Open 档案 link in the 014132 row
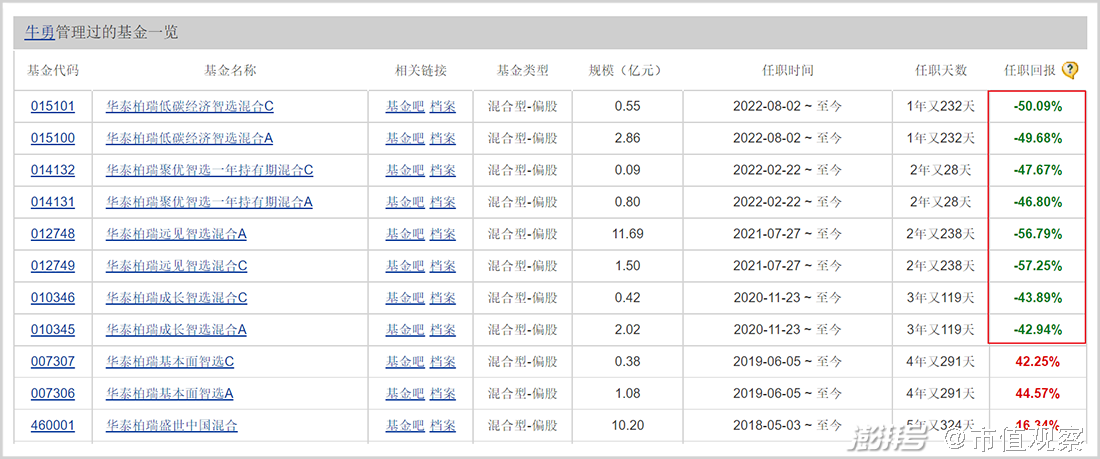 pos(443,170)
